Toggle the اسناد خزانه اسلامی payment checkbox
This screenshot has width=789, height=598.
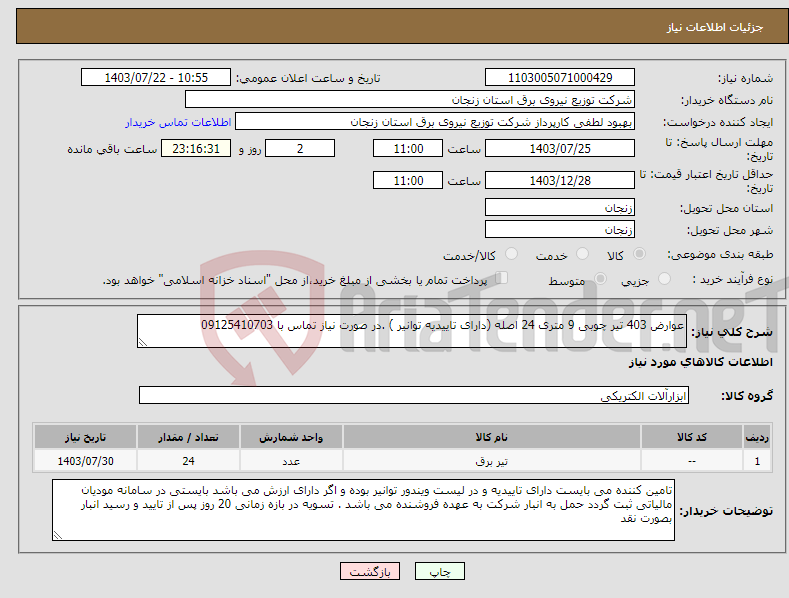click(502, 278)
